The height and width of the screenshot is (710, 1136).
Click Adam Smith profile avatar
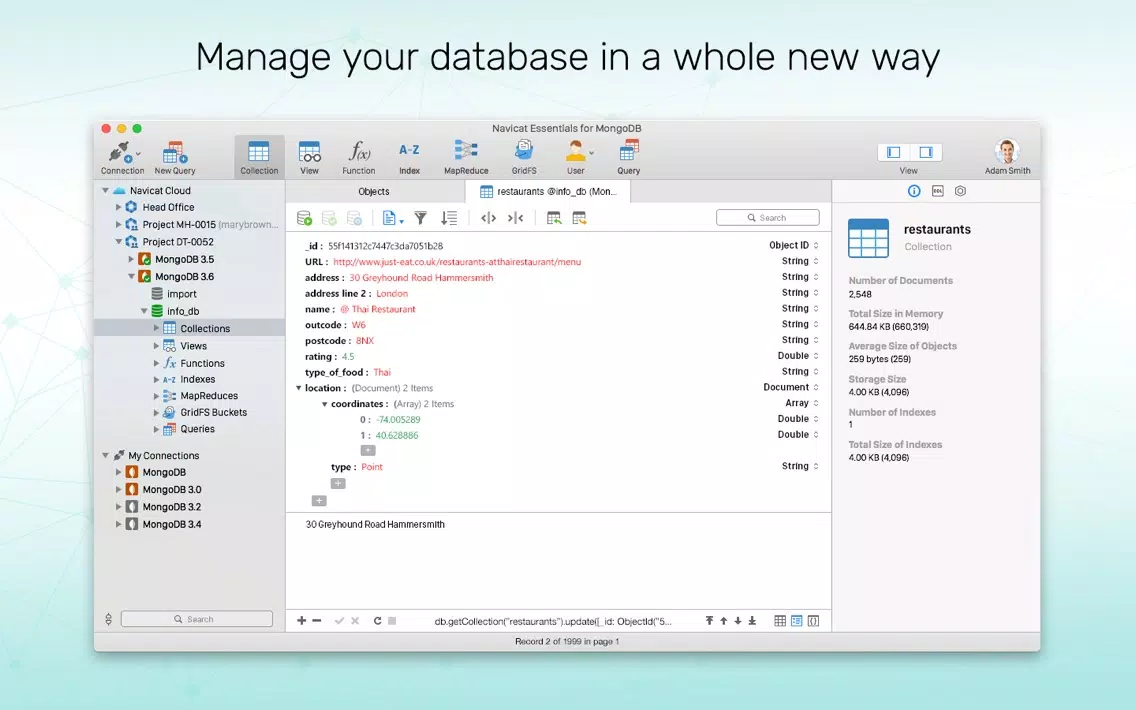pos(1007,152)
